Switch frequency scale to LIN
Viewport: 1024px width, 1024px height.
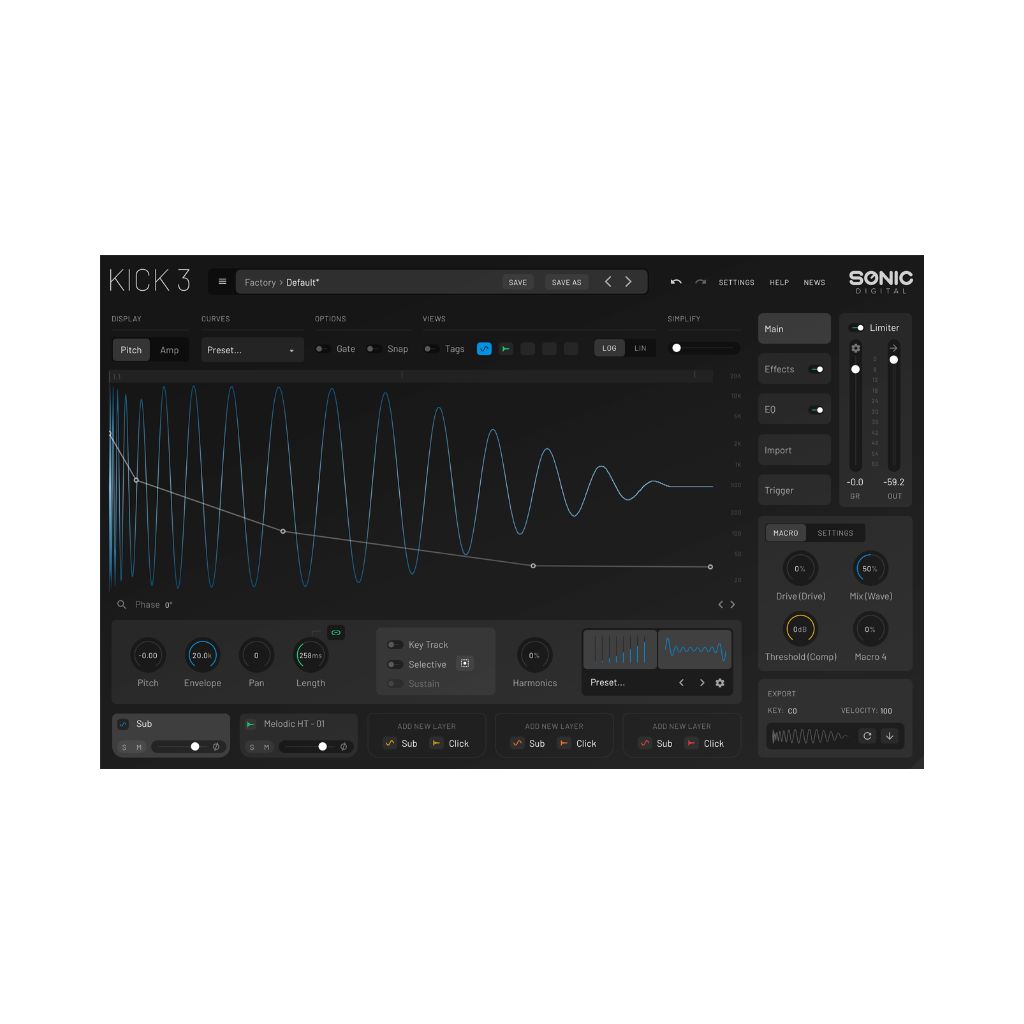click(640, 348)
